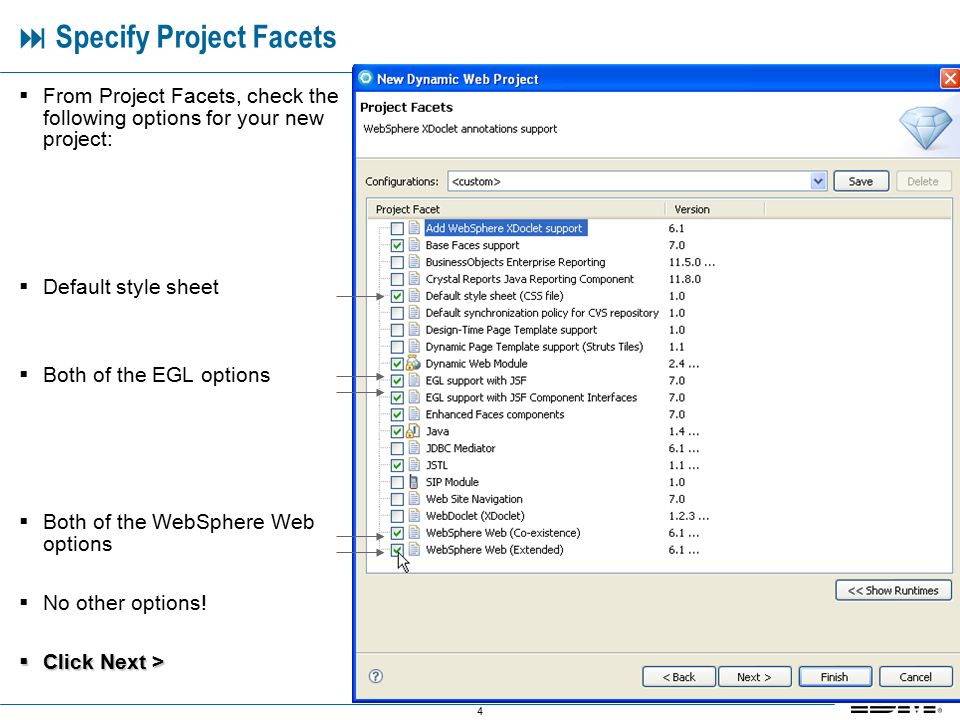The height and width of the screenshot is (720, 960).
Task: Check the Add WebSphere XDoclet support checkbox
Action: pos(397,228)
